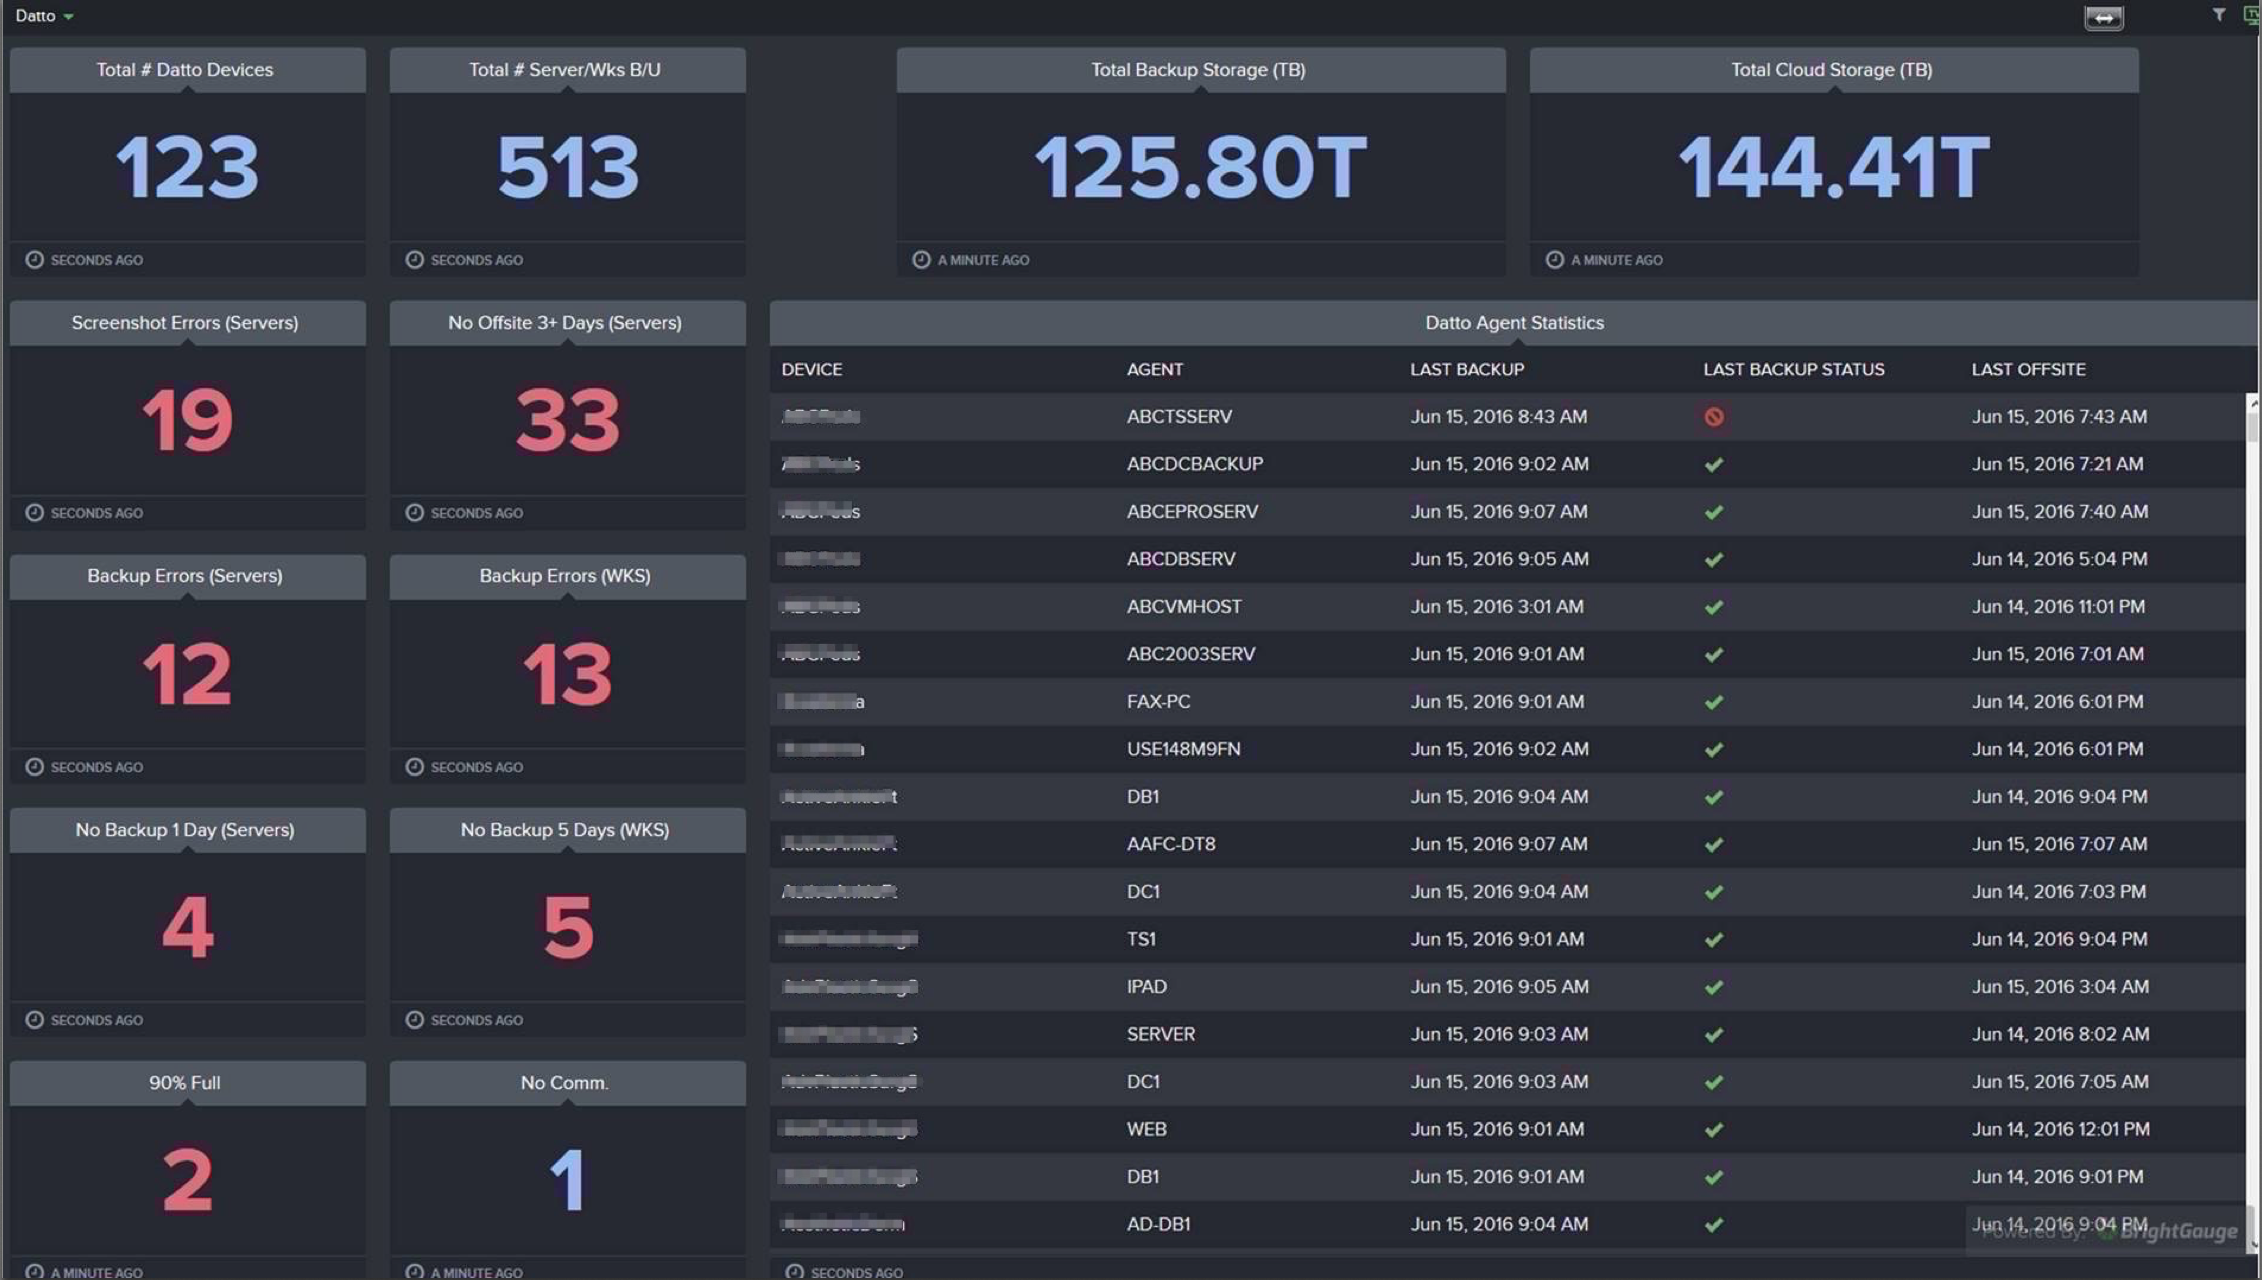Open the Total # Datto Devices value 123

click(187, 167)
